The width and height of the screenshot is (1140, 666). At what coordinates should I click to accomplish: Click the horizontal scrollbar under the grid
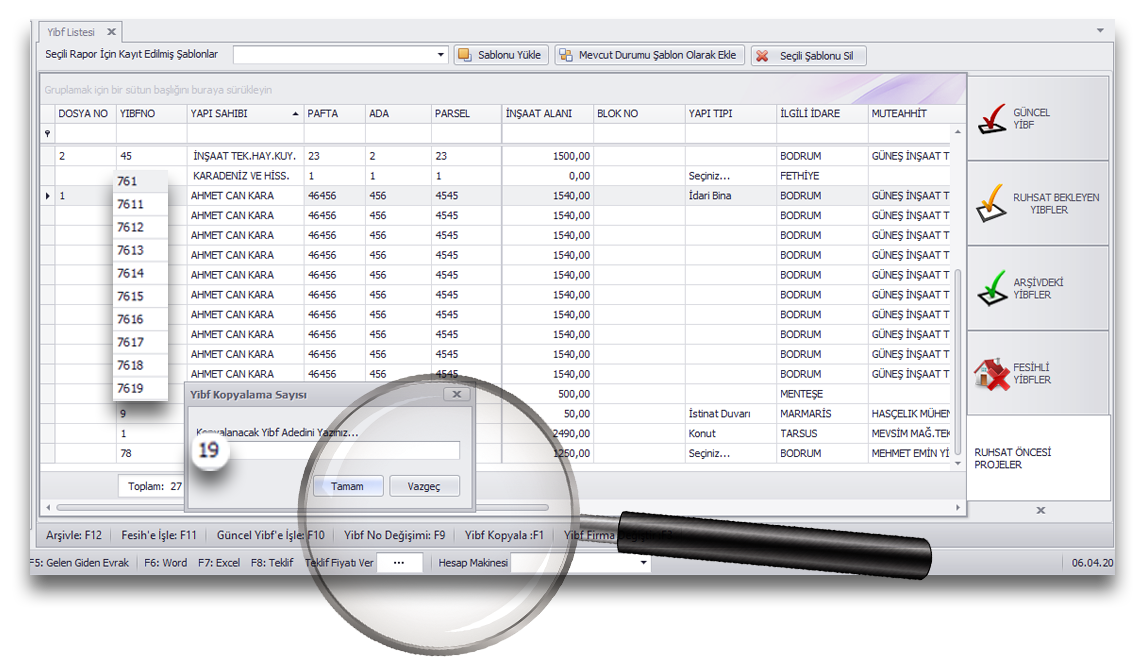click(x=300, y=508)
